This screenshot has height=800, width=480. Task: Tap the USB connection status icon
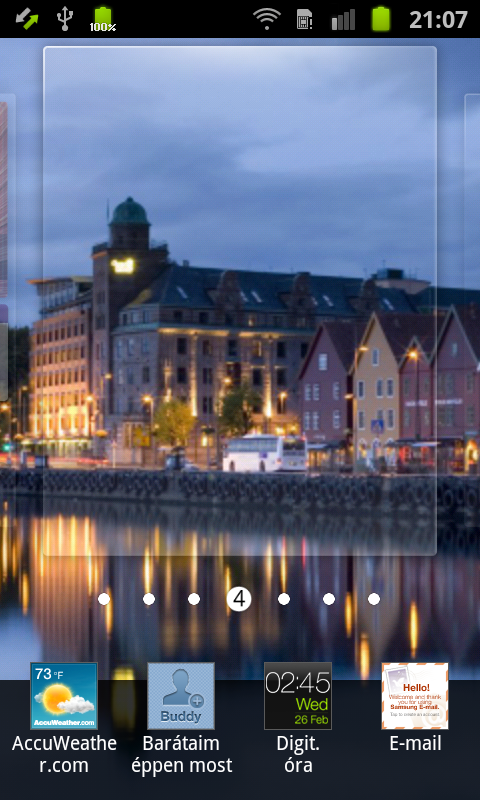pos(64,19)
